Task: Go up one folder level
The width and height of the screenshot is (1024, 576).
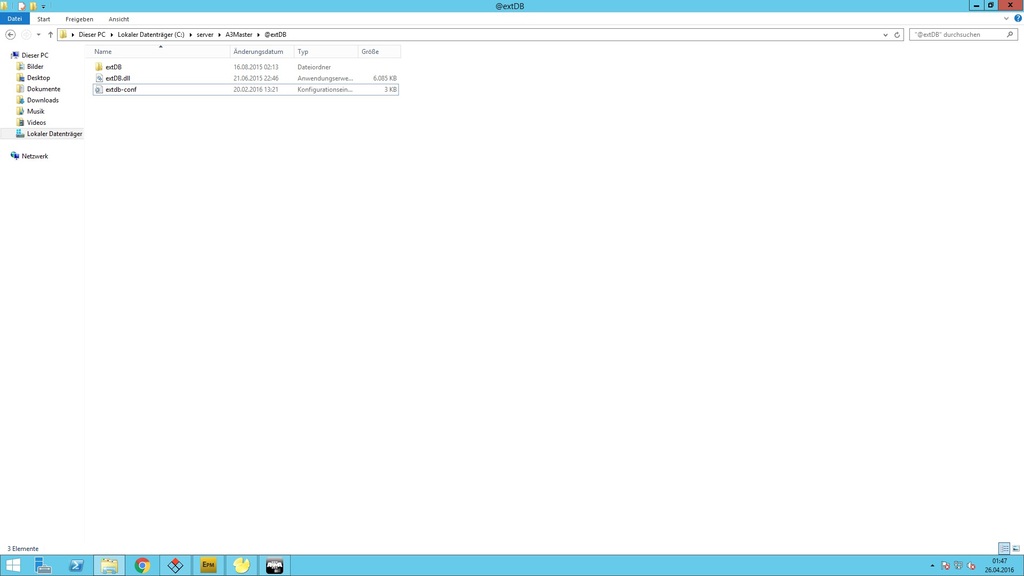Action: click(x=50, y=34)
